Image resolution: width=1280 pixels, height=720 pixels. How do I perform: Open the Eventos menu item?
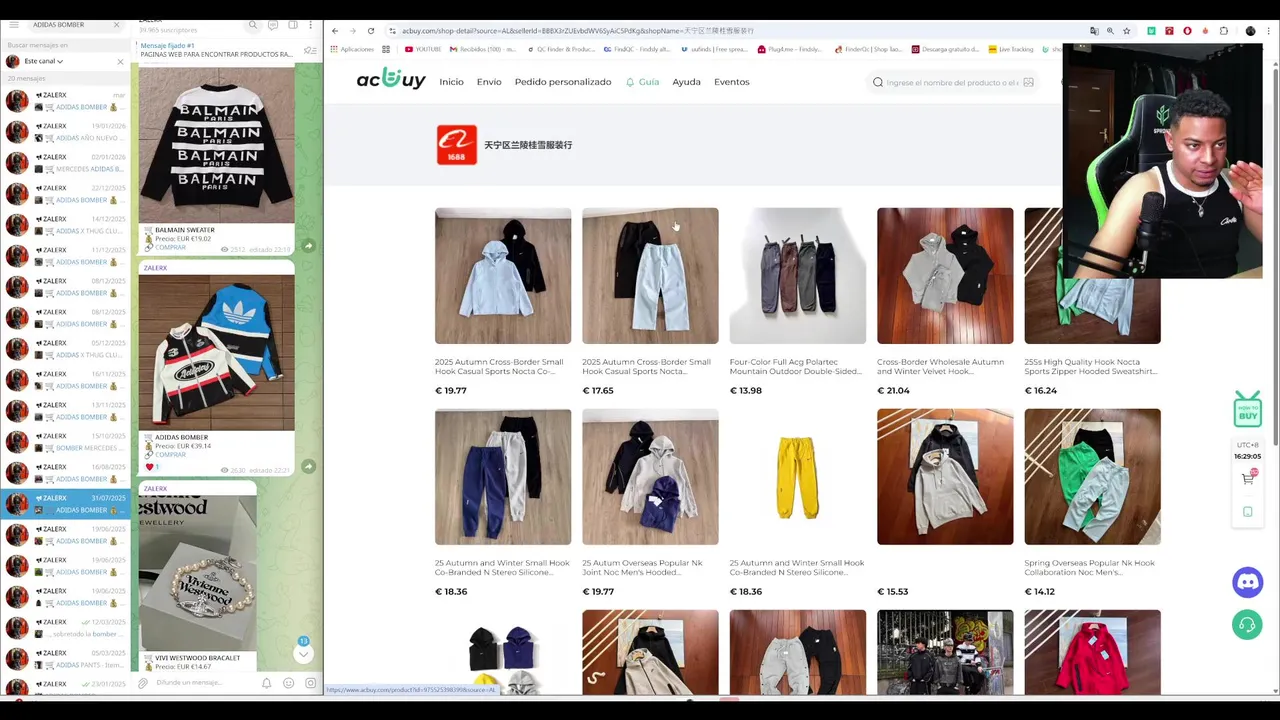[x=731, y=82]
